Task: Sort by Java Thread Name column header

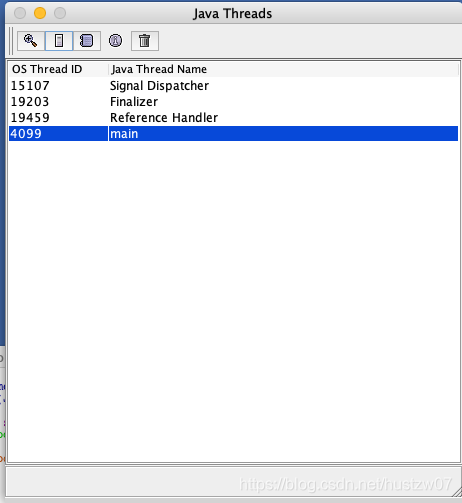Action: coord(283,69)
